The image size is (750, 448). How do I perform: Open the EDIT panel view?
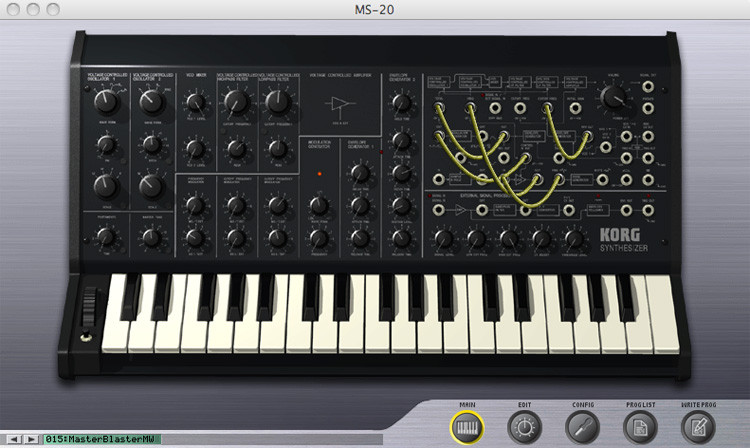pyautogui.click(x=525, y=427)
